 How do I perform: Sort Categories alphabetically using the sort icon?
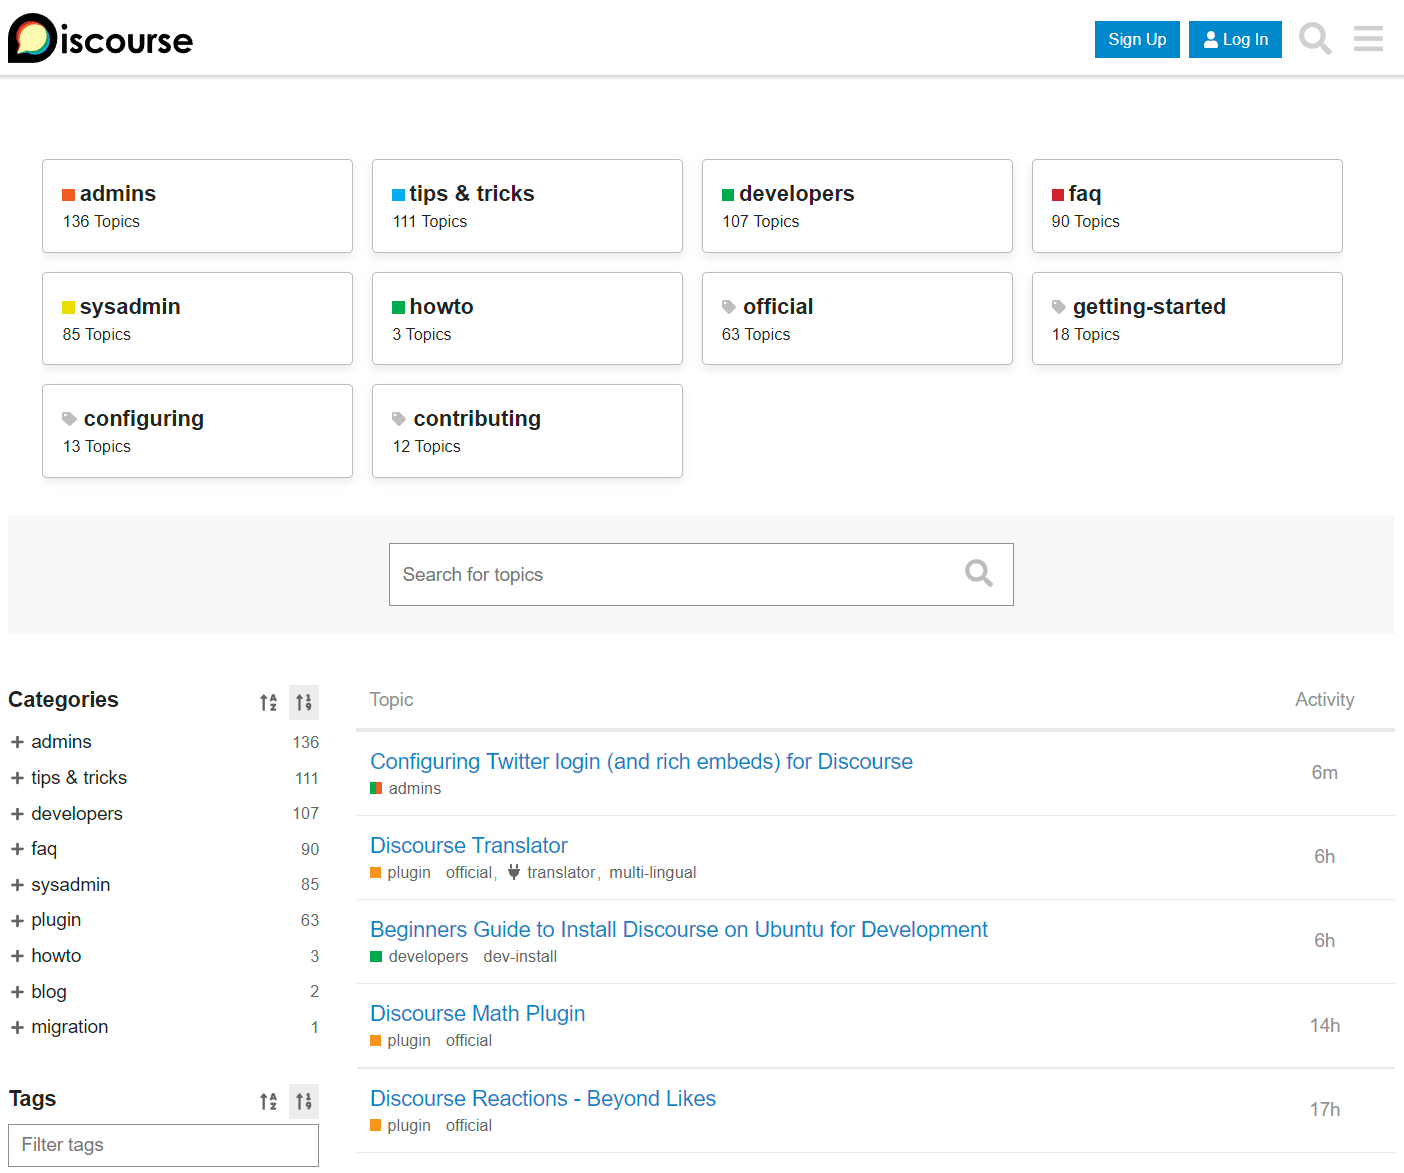pos(268,702)
